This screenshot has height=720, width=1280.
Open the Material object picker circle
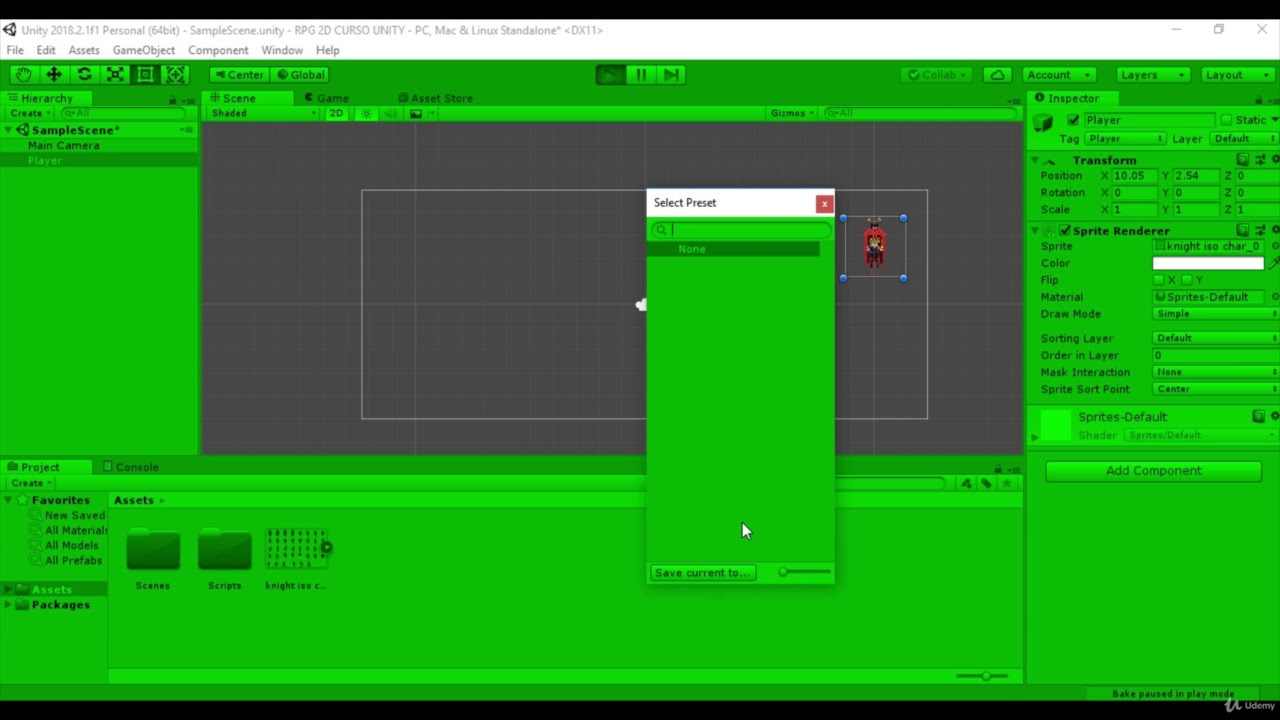pos(1275,297)
